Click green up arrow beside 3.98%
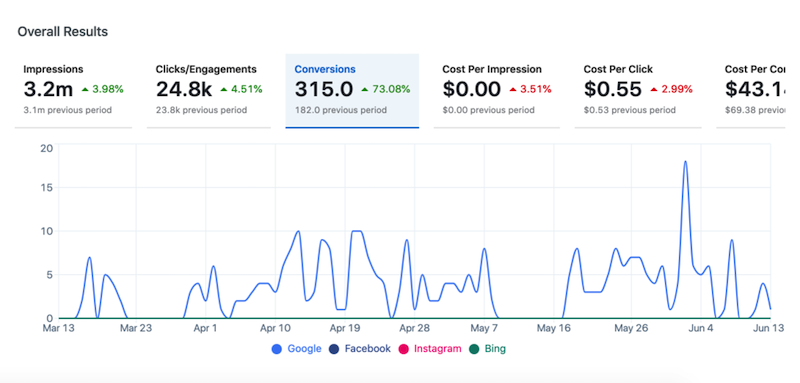This screenshot has height=383, width=800. [85, 90]
